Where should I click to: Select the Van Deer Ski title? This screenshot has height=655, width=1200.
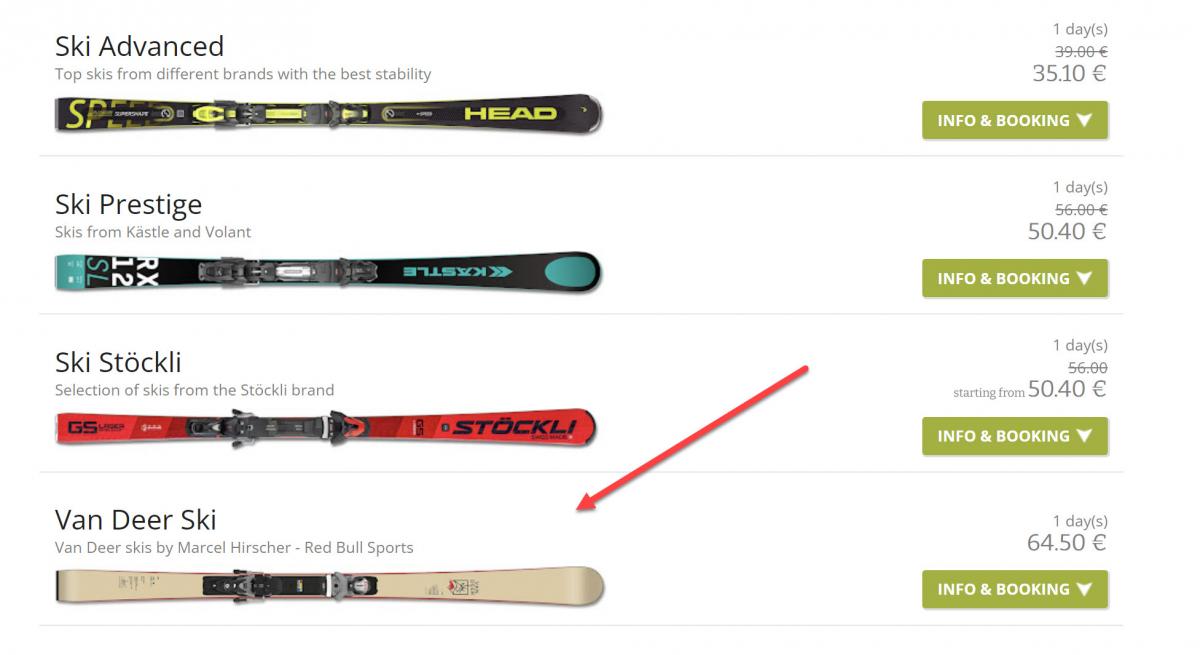click(x=135, y=519)
